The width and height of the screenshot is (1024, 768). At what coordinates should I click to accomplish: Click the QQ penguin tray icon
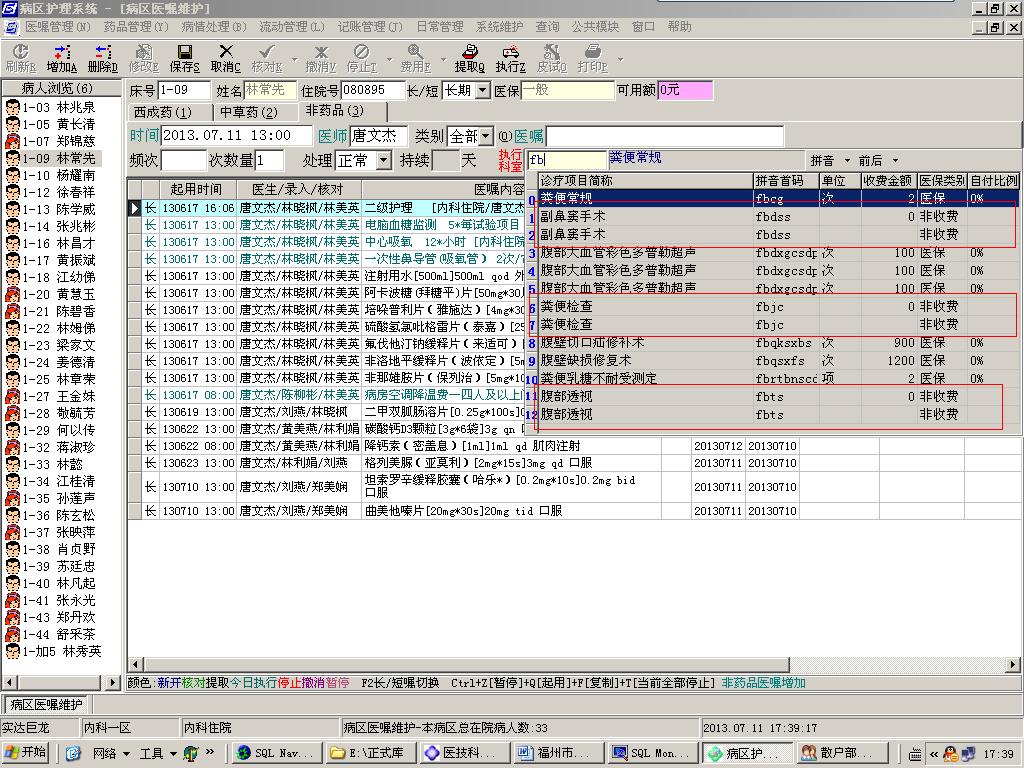tap(951, 754)
